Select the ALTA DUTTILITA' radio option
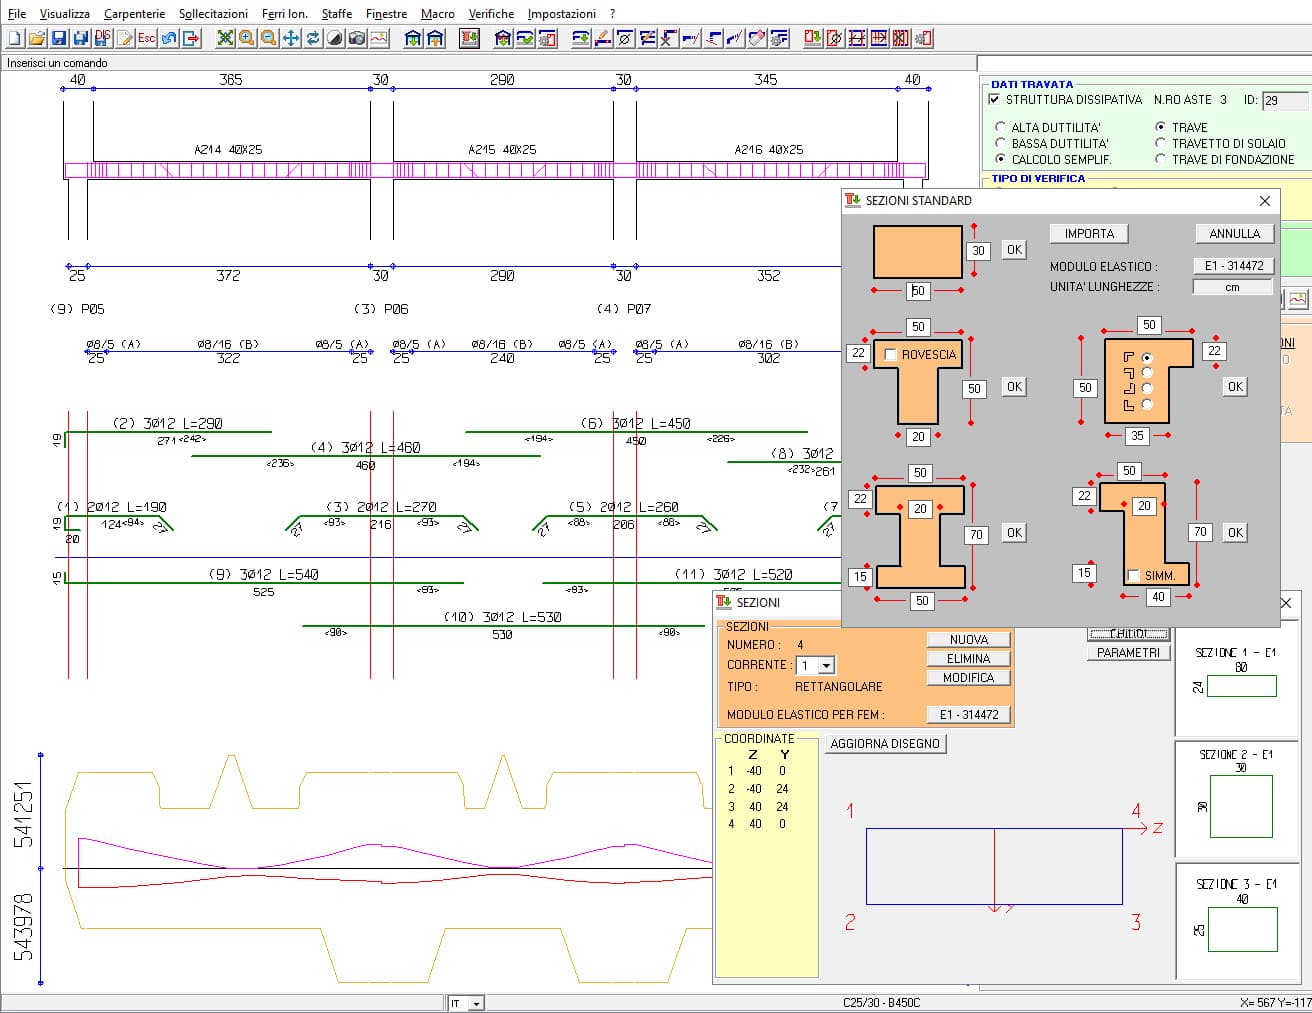 tap(1001, 128)
